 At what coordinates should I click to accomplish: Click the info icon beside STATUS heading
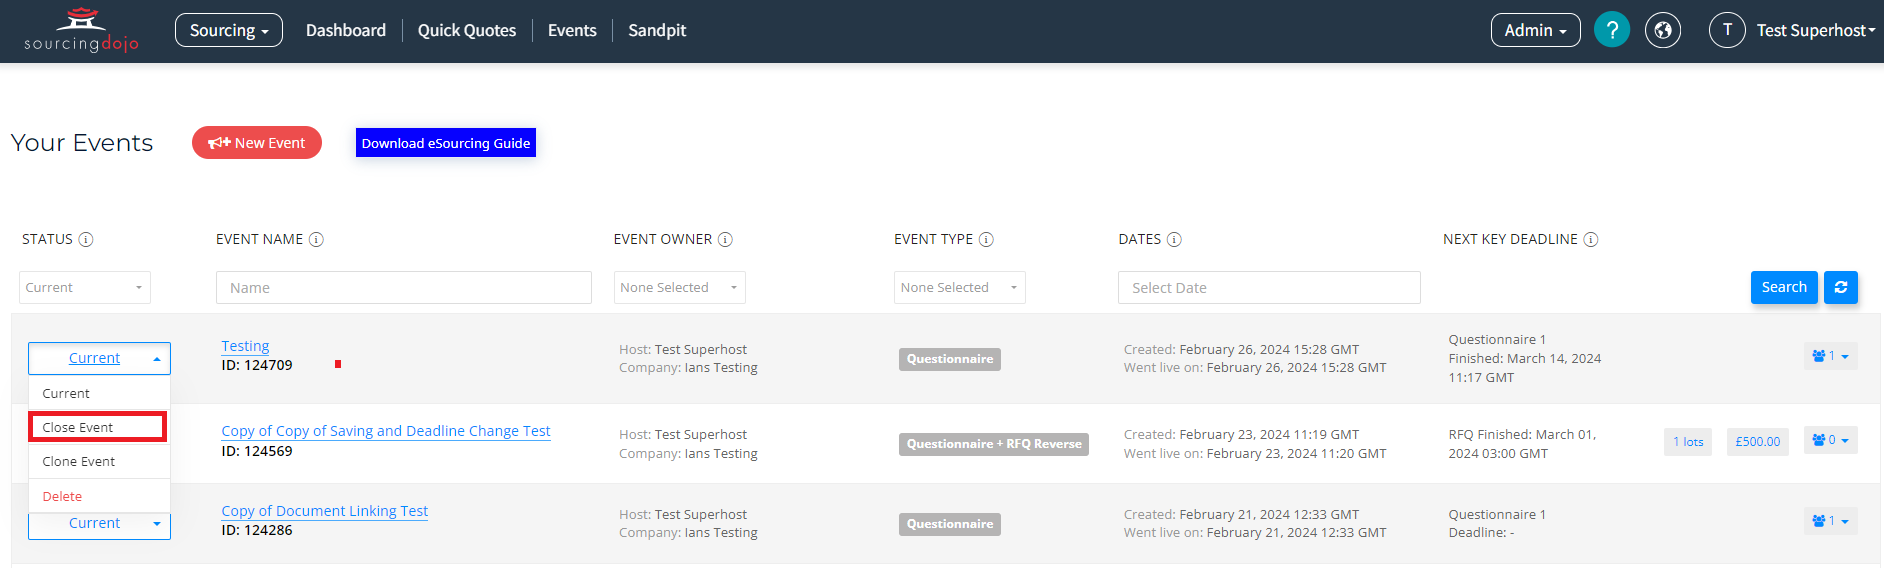[86, 240]
